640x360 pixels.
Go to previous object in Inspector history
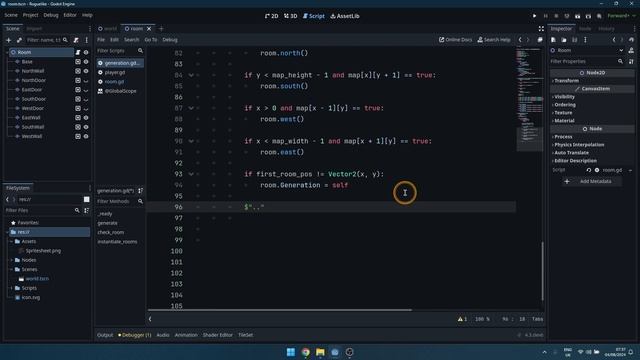pos(614,40)
